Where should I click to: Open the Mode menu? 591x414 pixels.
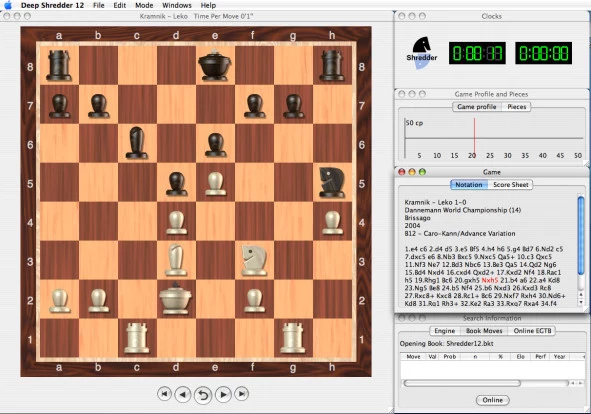144,5
